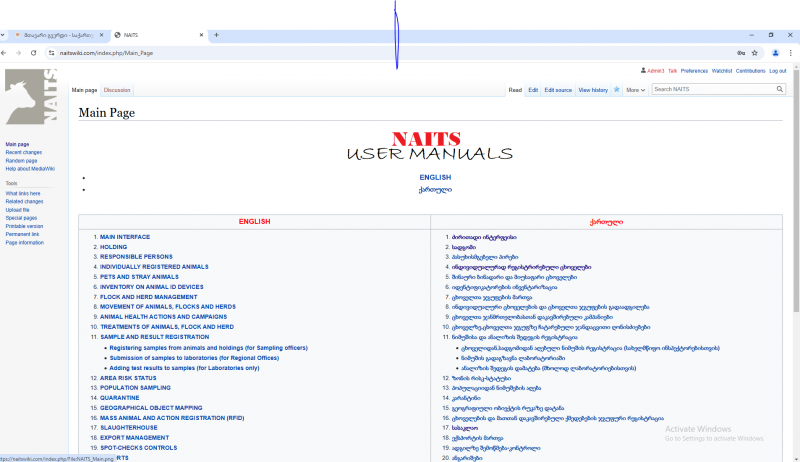Click the browser forward arrow

pos(18,53)
